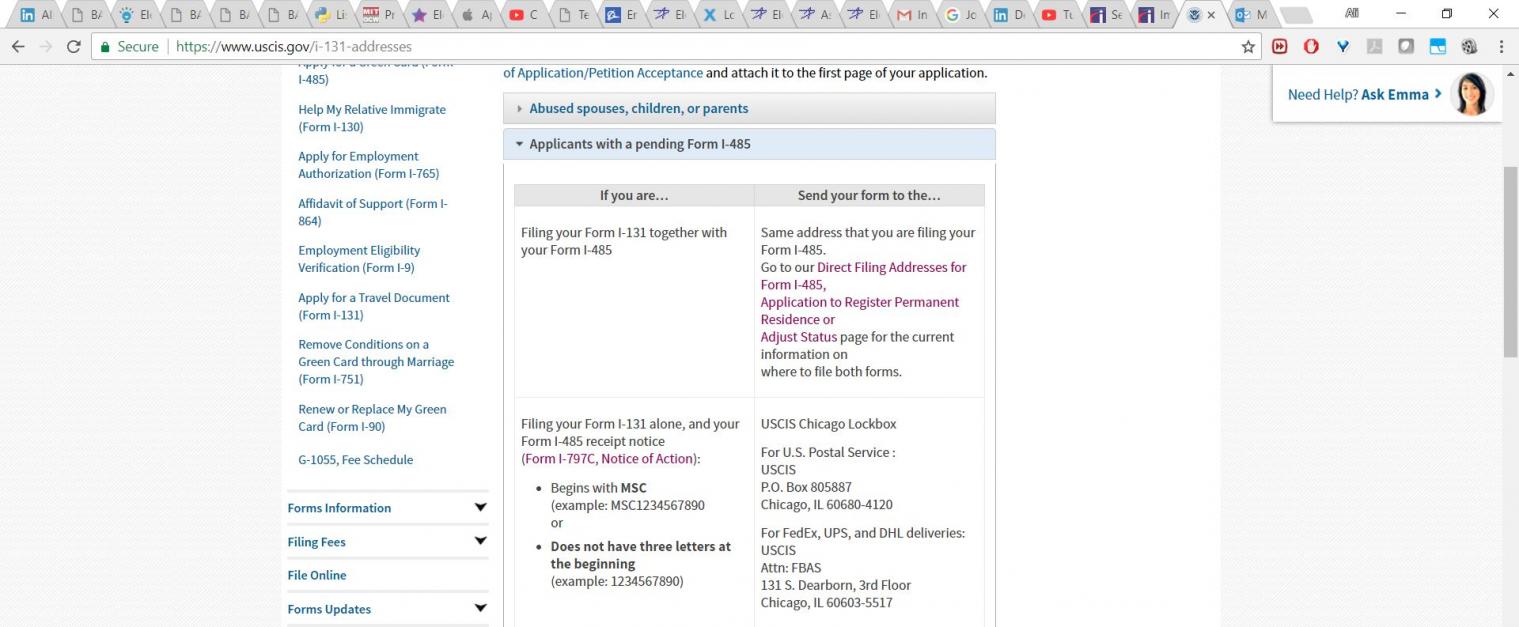Image resolution: width=1519 pixels, height=627 pixels.
Task: Expand the Forms Information sidebar menu
Action: (x=480, y=508)
